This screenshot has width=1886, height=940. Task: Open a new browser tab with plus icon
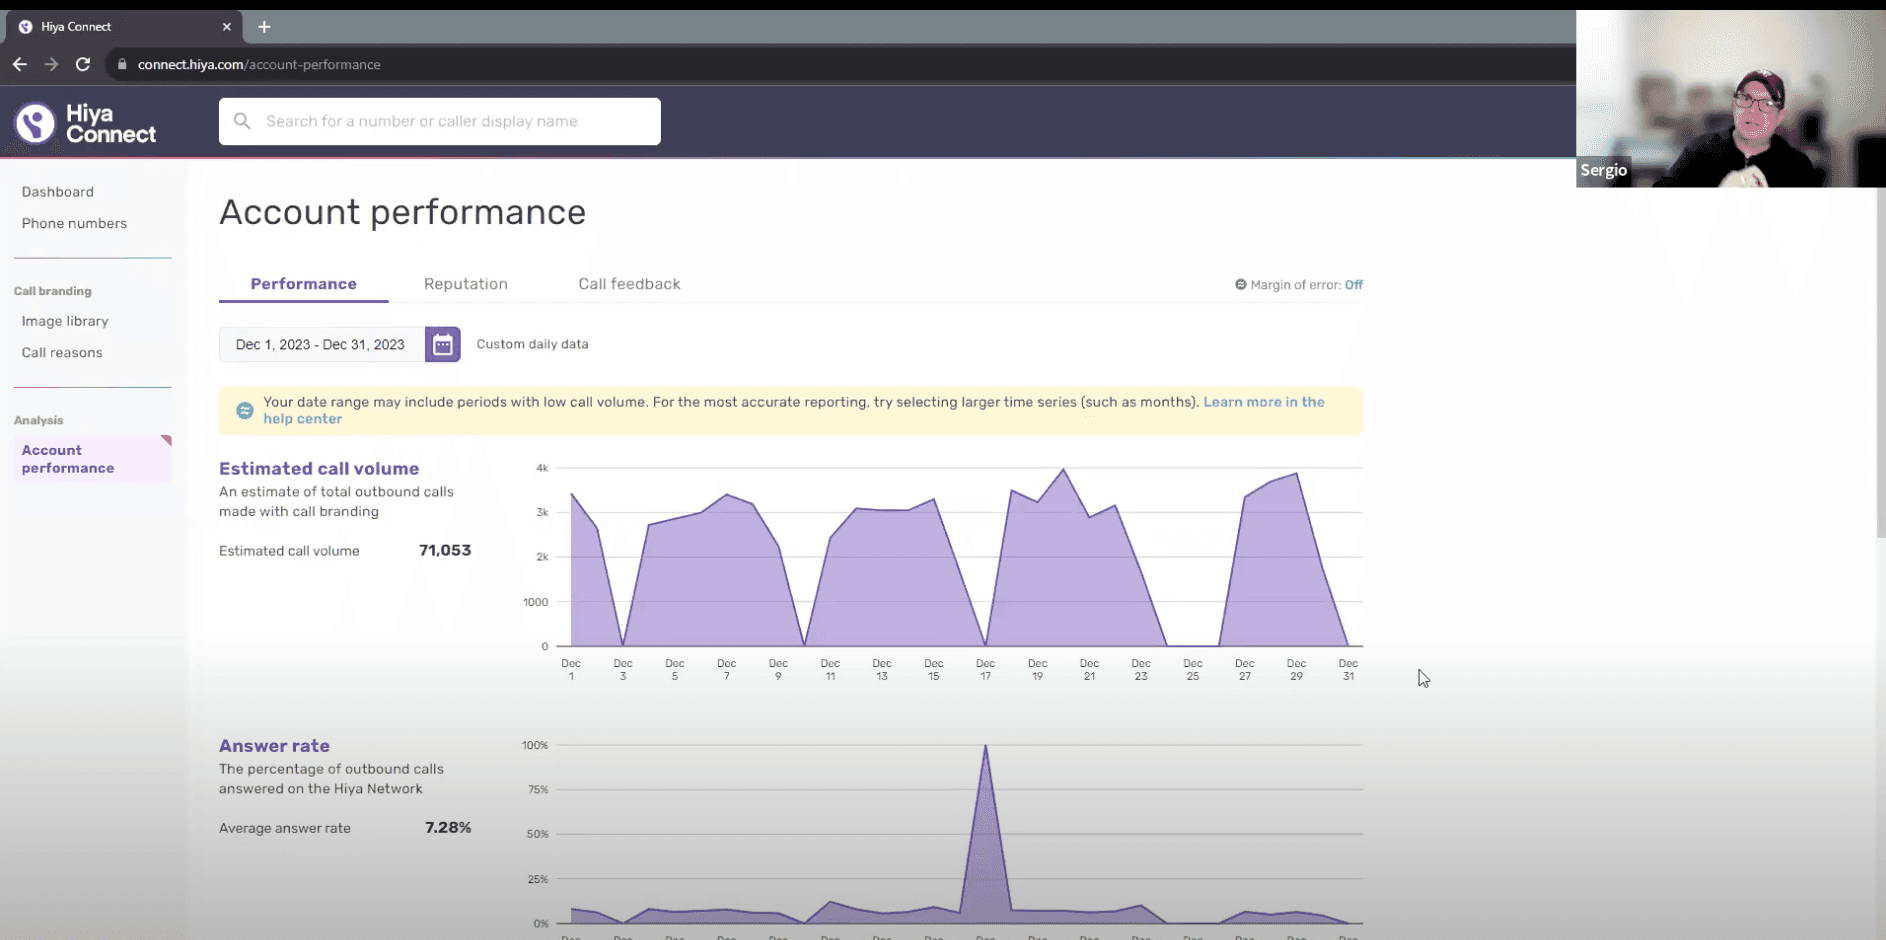click(x=264, y=27)
